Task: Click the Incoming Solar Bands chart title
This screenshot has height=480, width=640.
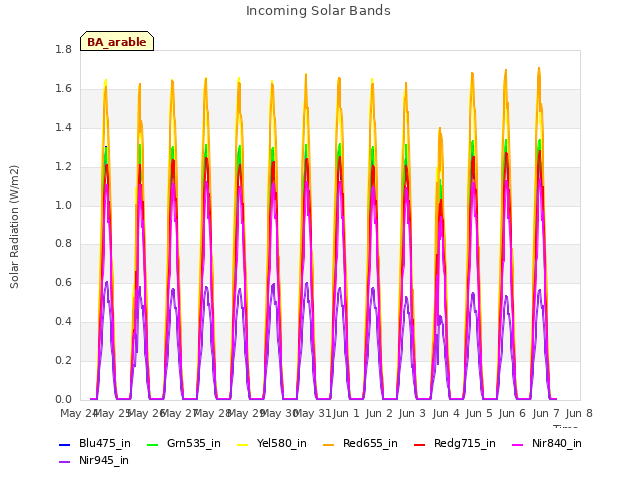Action: point(318,11)
